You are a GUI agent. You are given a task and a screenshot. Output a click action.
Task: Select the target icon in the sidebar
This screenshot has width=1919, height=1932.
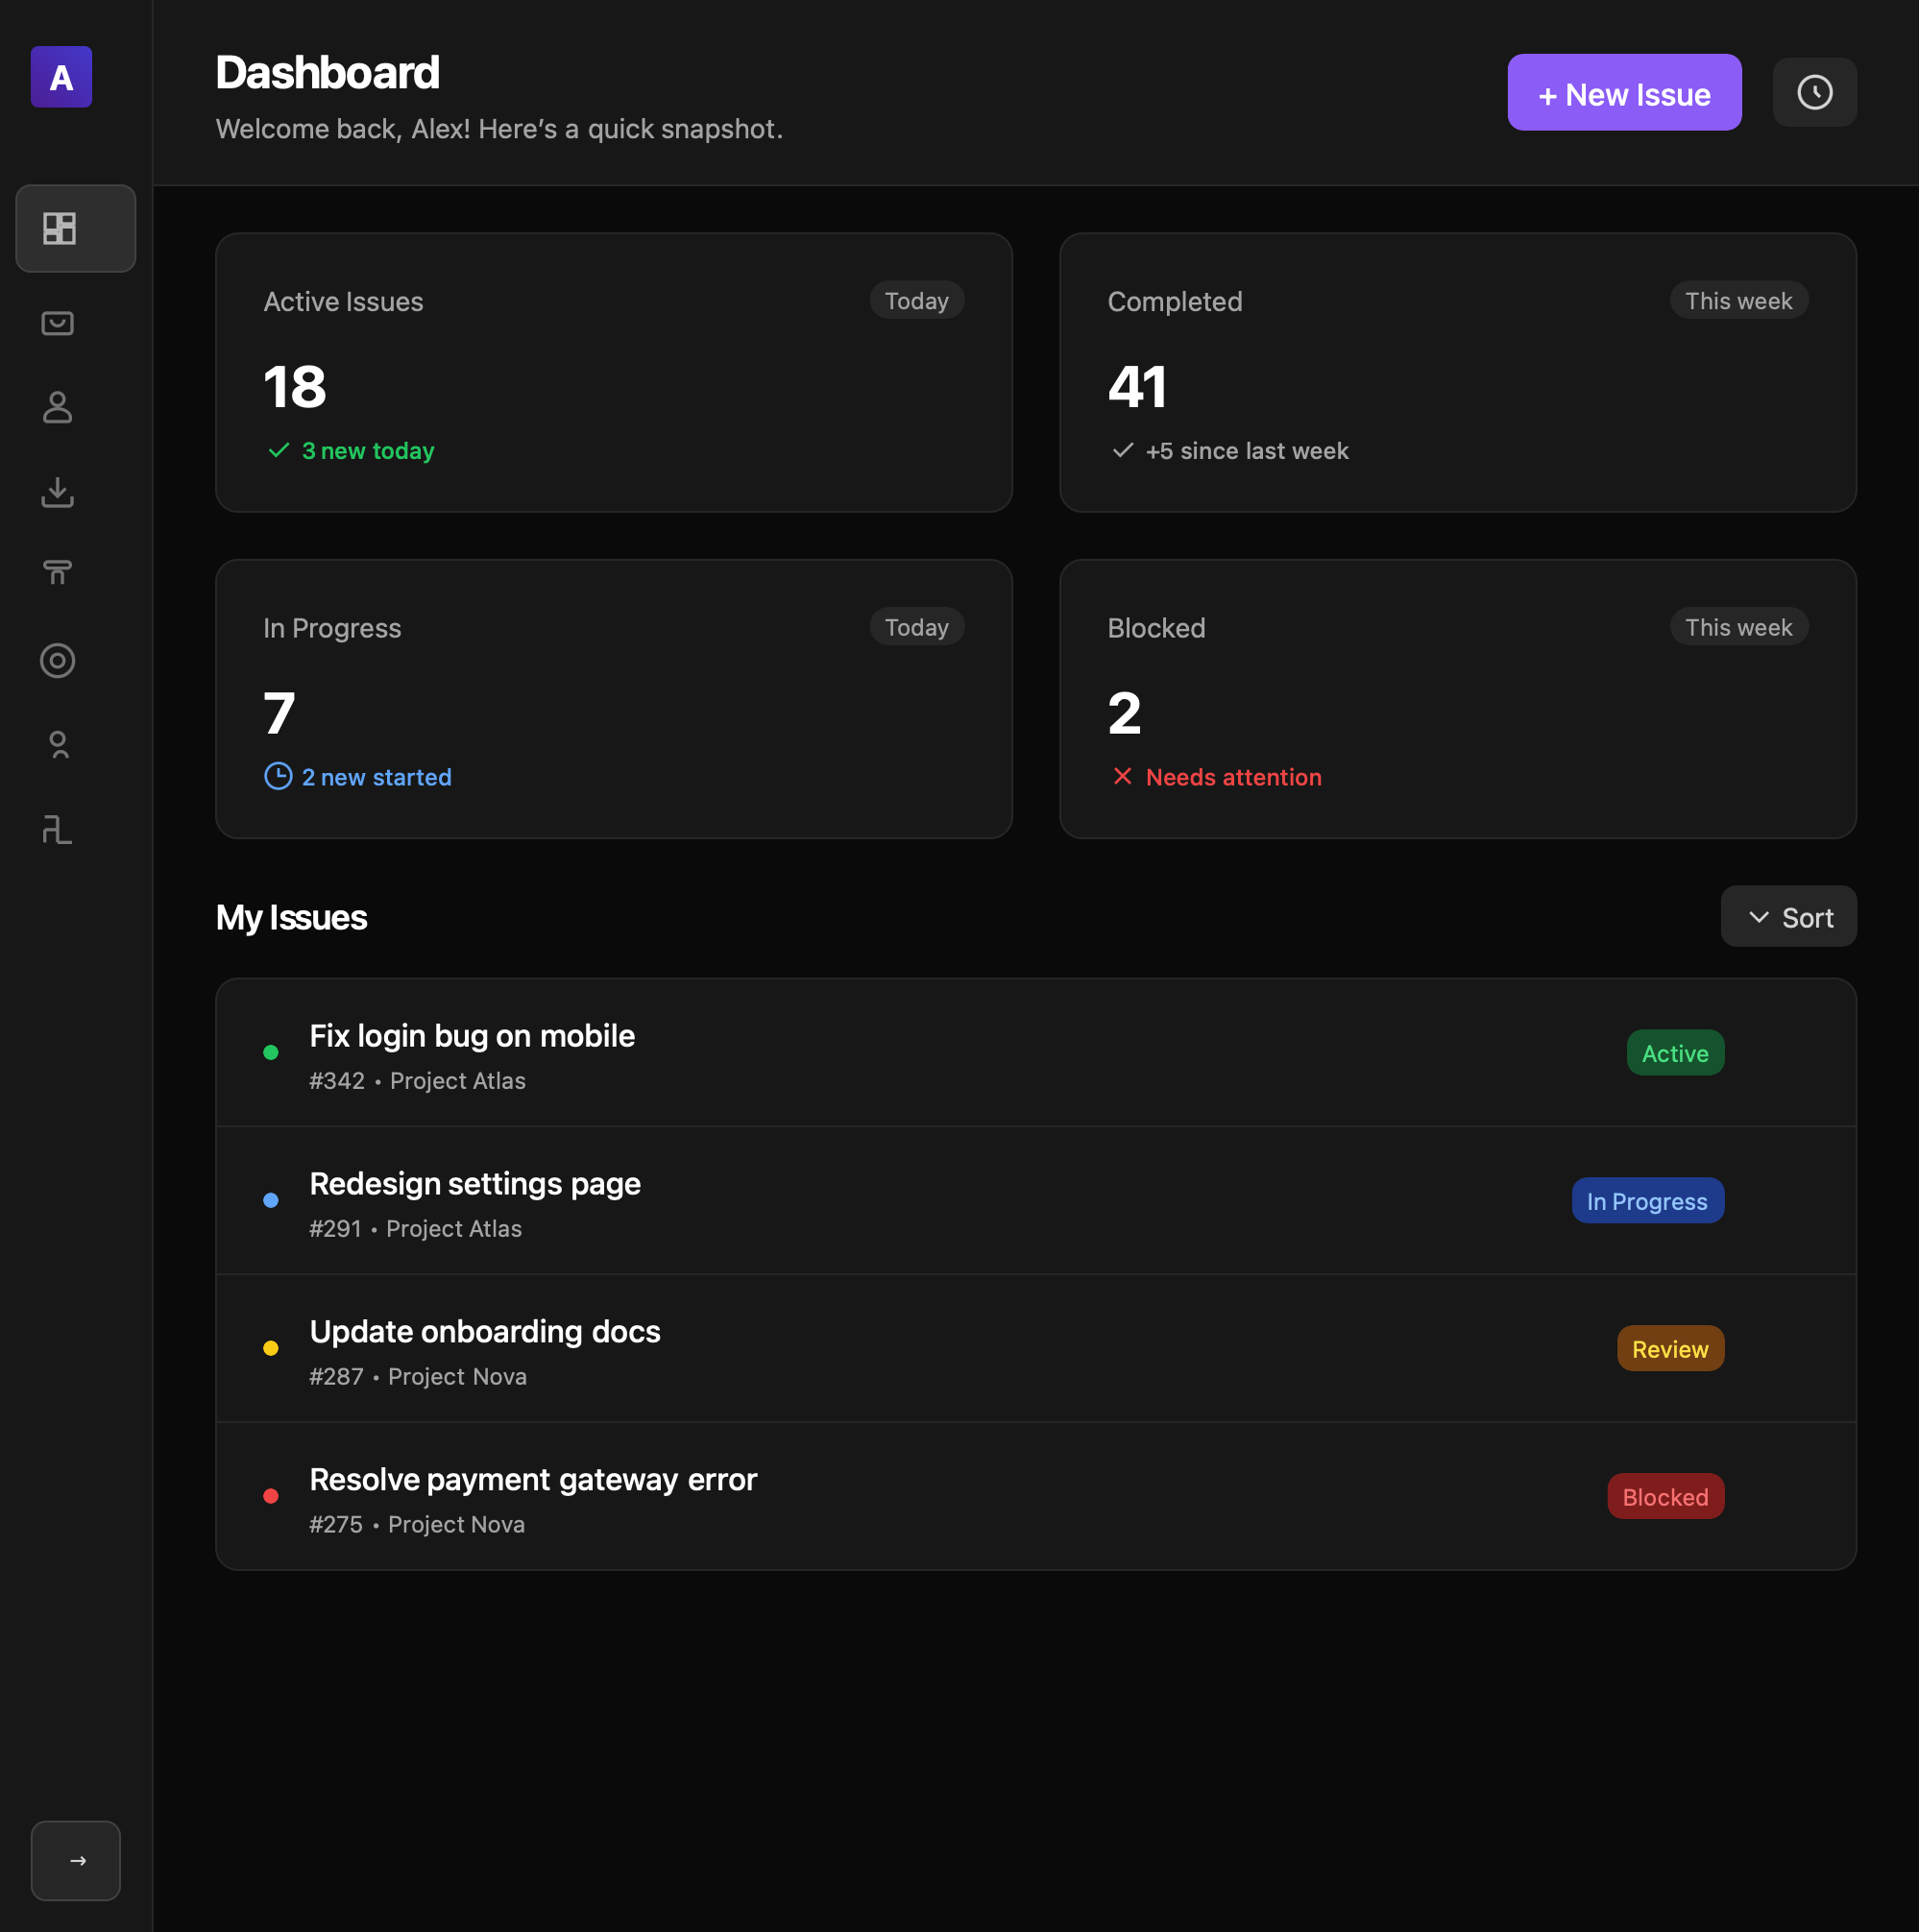(57, 660)
